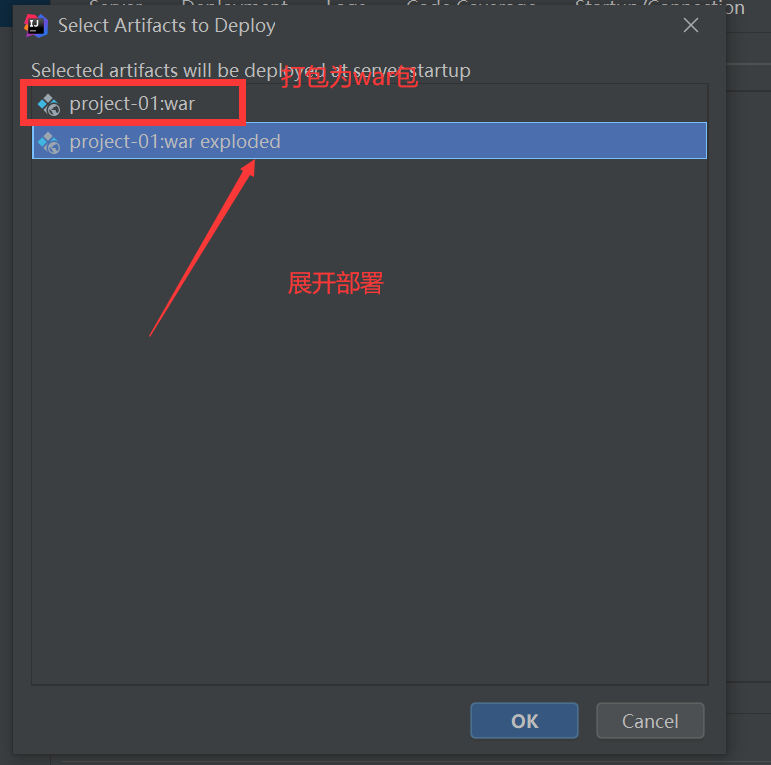Select the project-01:war exploded artifact row
The height and width of the screenshot is (765, 771).
369,141
